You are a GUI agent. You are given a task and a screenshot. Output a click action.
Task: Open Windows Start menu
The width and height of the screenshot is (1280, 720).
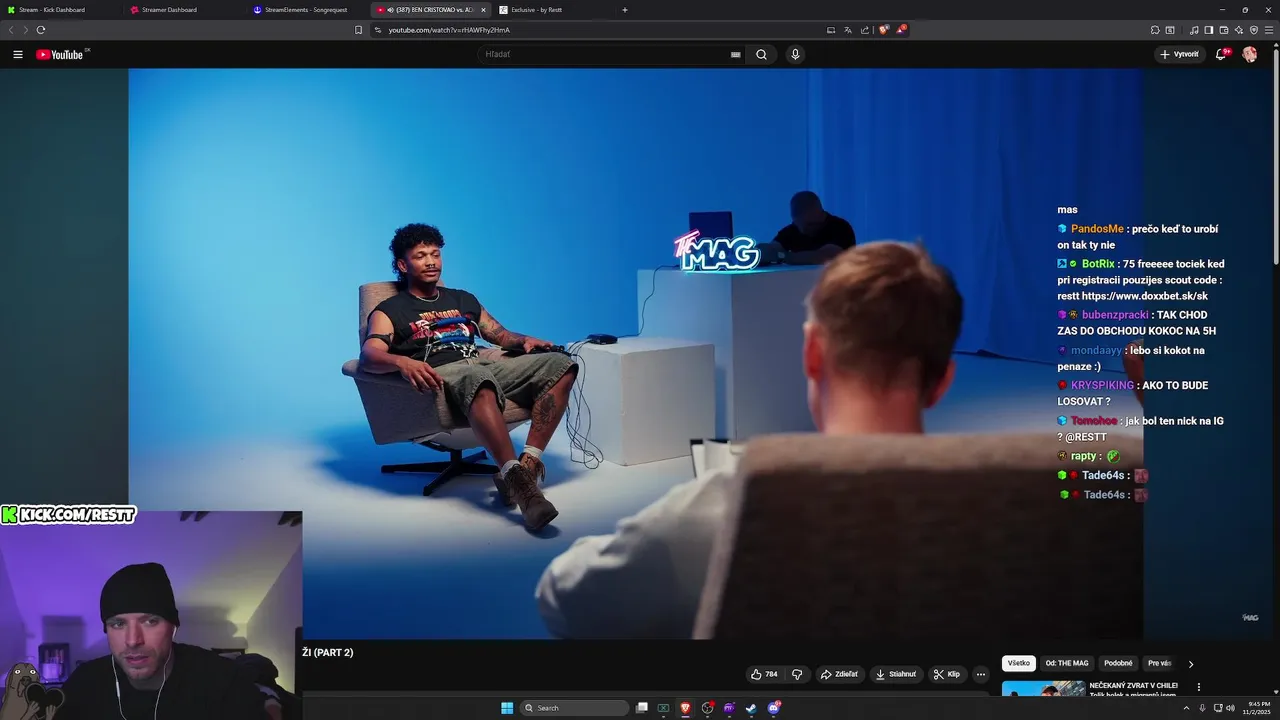[507, 708]
